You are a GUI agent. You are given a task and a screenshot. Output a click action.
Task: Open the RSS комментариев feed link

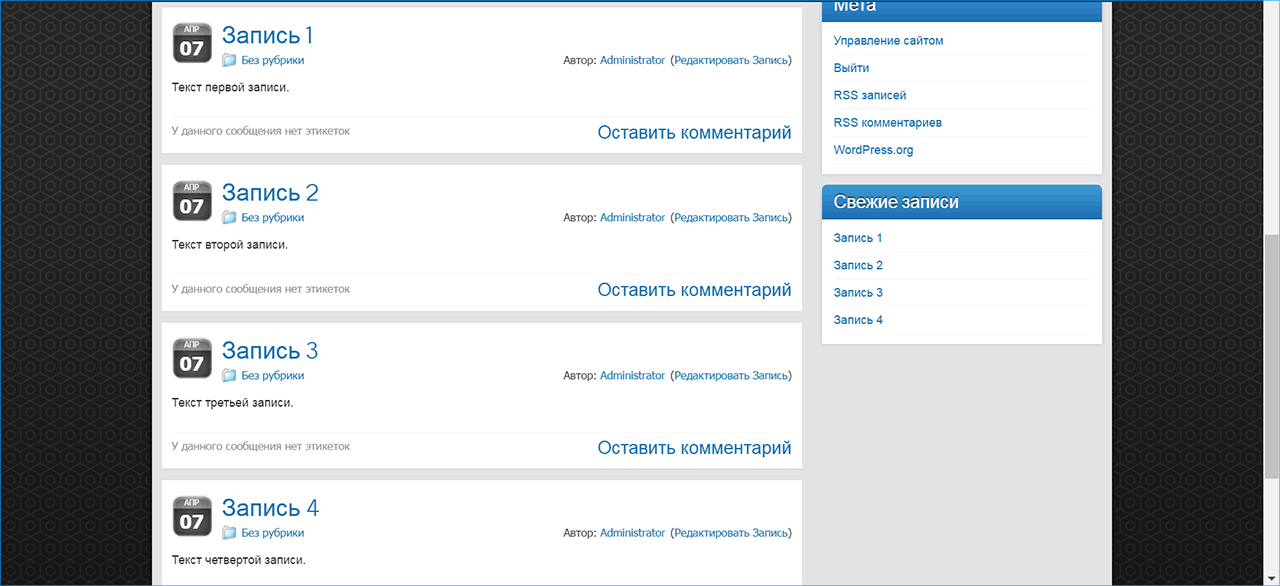(x=887, y=122)
